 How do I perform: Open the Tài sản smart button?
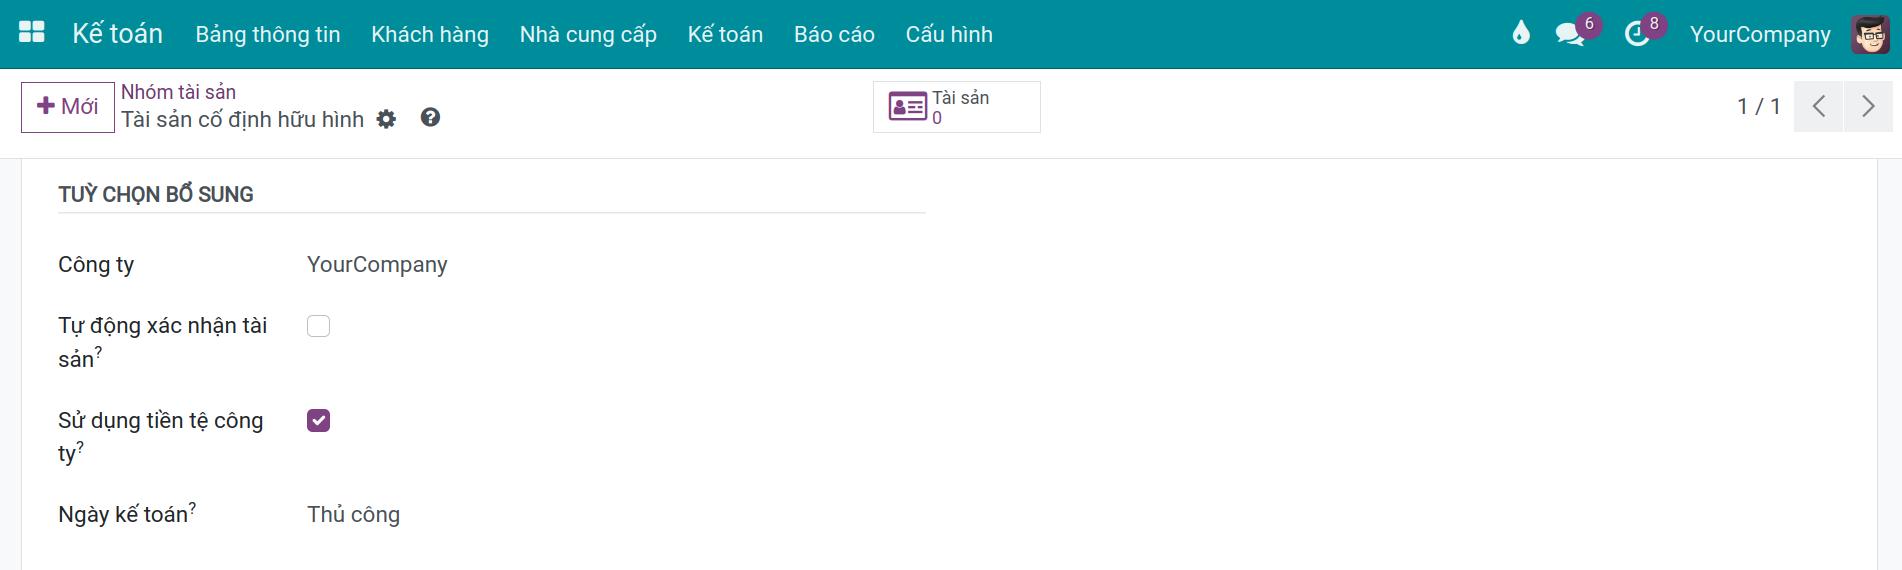[x=956, y=107]
